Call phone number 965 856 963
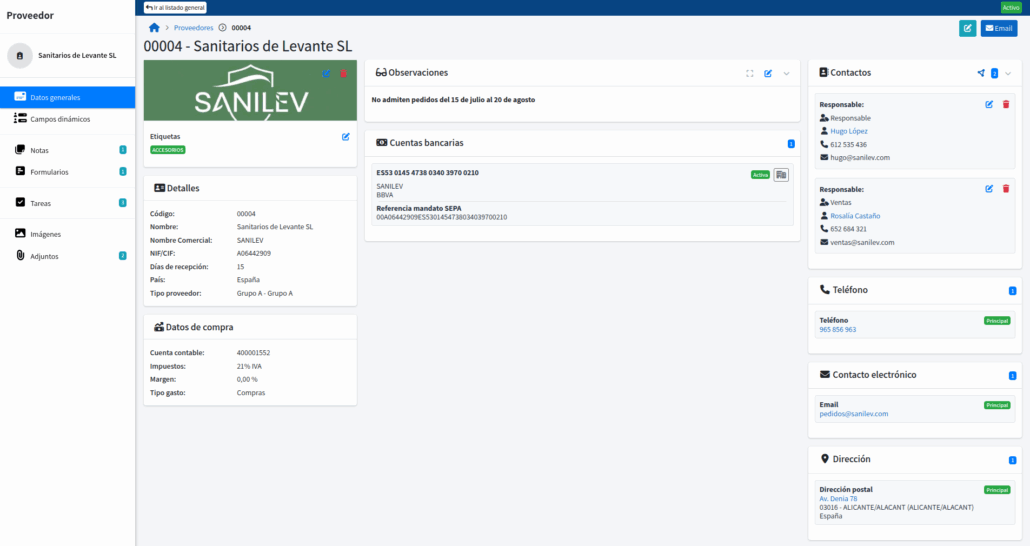1030x546 pixels. click(838, 330)
